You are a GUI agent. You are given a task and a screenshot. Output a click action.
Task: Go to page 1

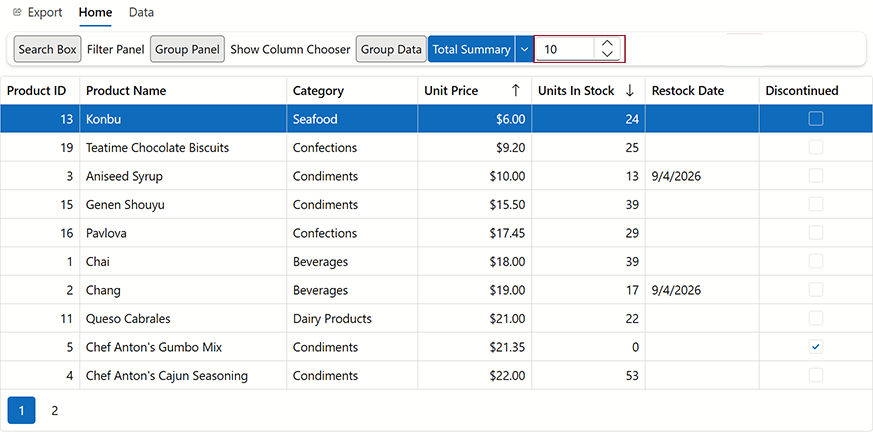click(22, 411)
